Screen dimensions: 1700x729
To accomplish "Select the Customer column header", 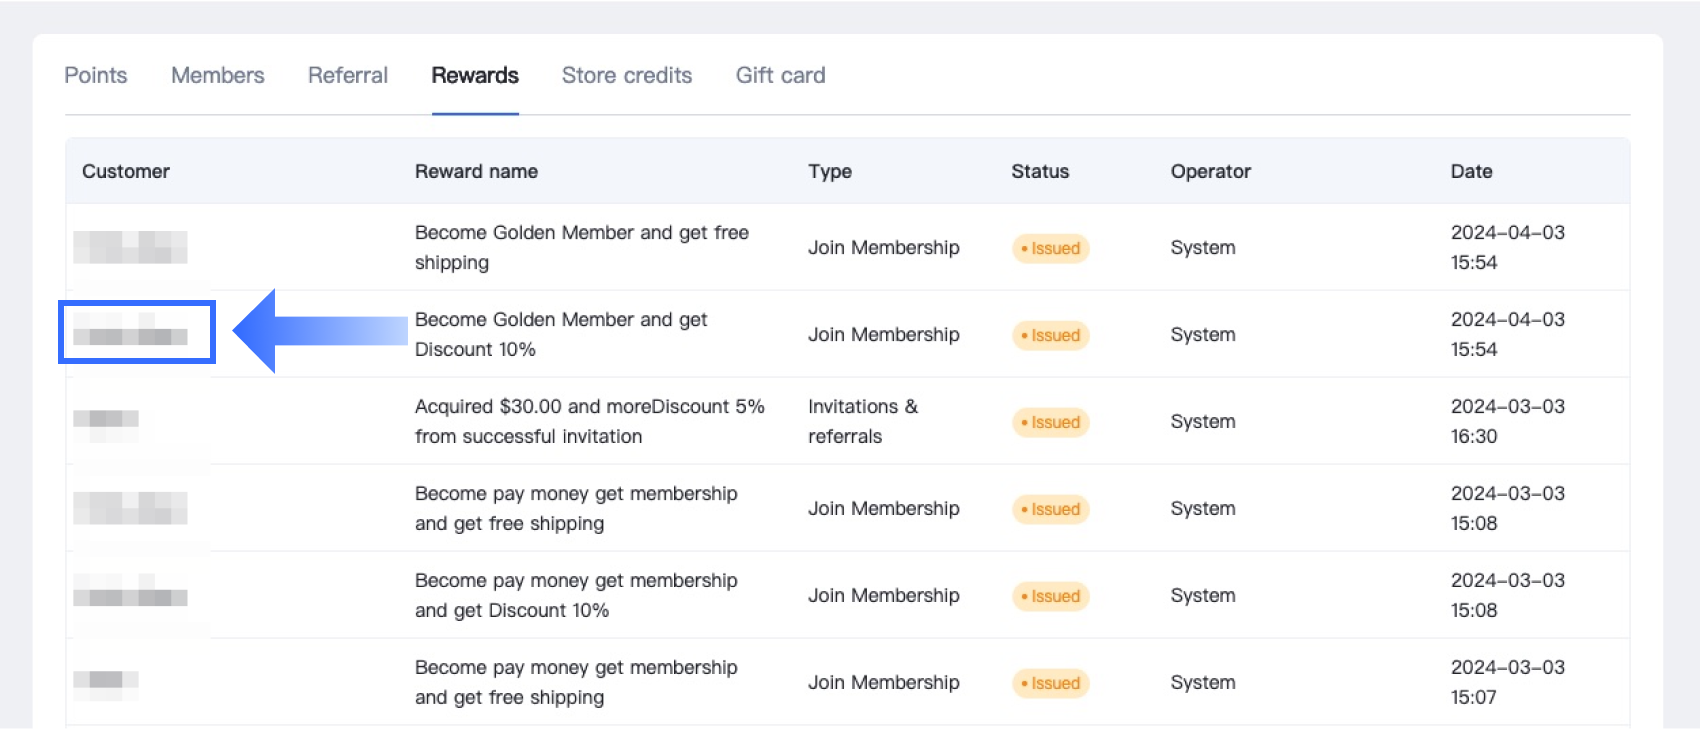I will pos(126,171).
